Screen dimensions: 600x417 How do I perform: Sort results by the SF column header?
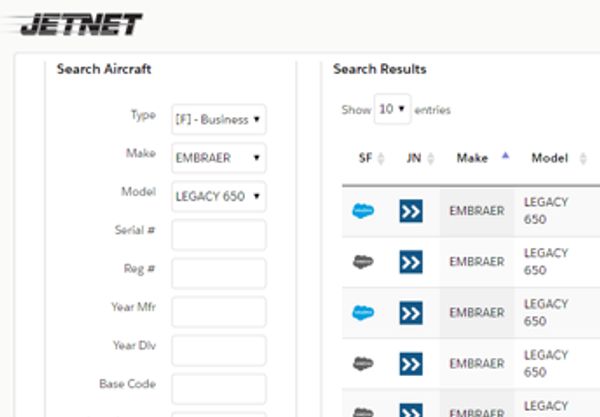[x=365, y=158]
